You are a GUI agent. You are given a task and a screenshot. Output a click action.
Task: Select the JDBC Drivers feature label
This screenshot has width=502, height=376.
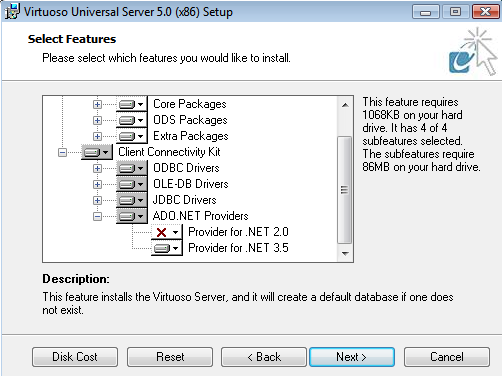(185, 200)
